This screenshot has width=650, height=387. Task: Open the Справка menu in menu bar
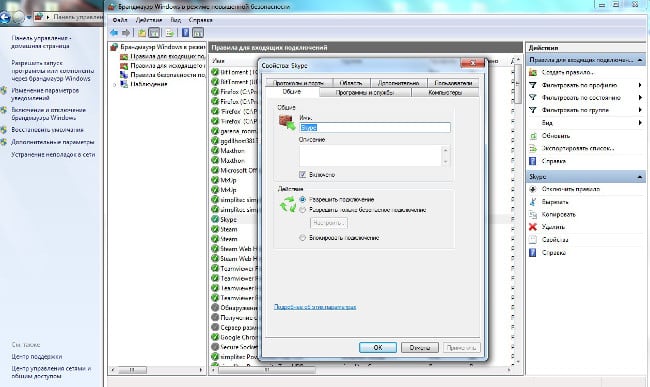(200, 20)
